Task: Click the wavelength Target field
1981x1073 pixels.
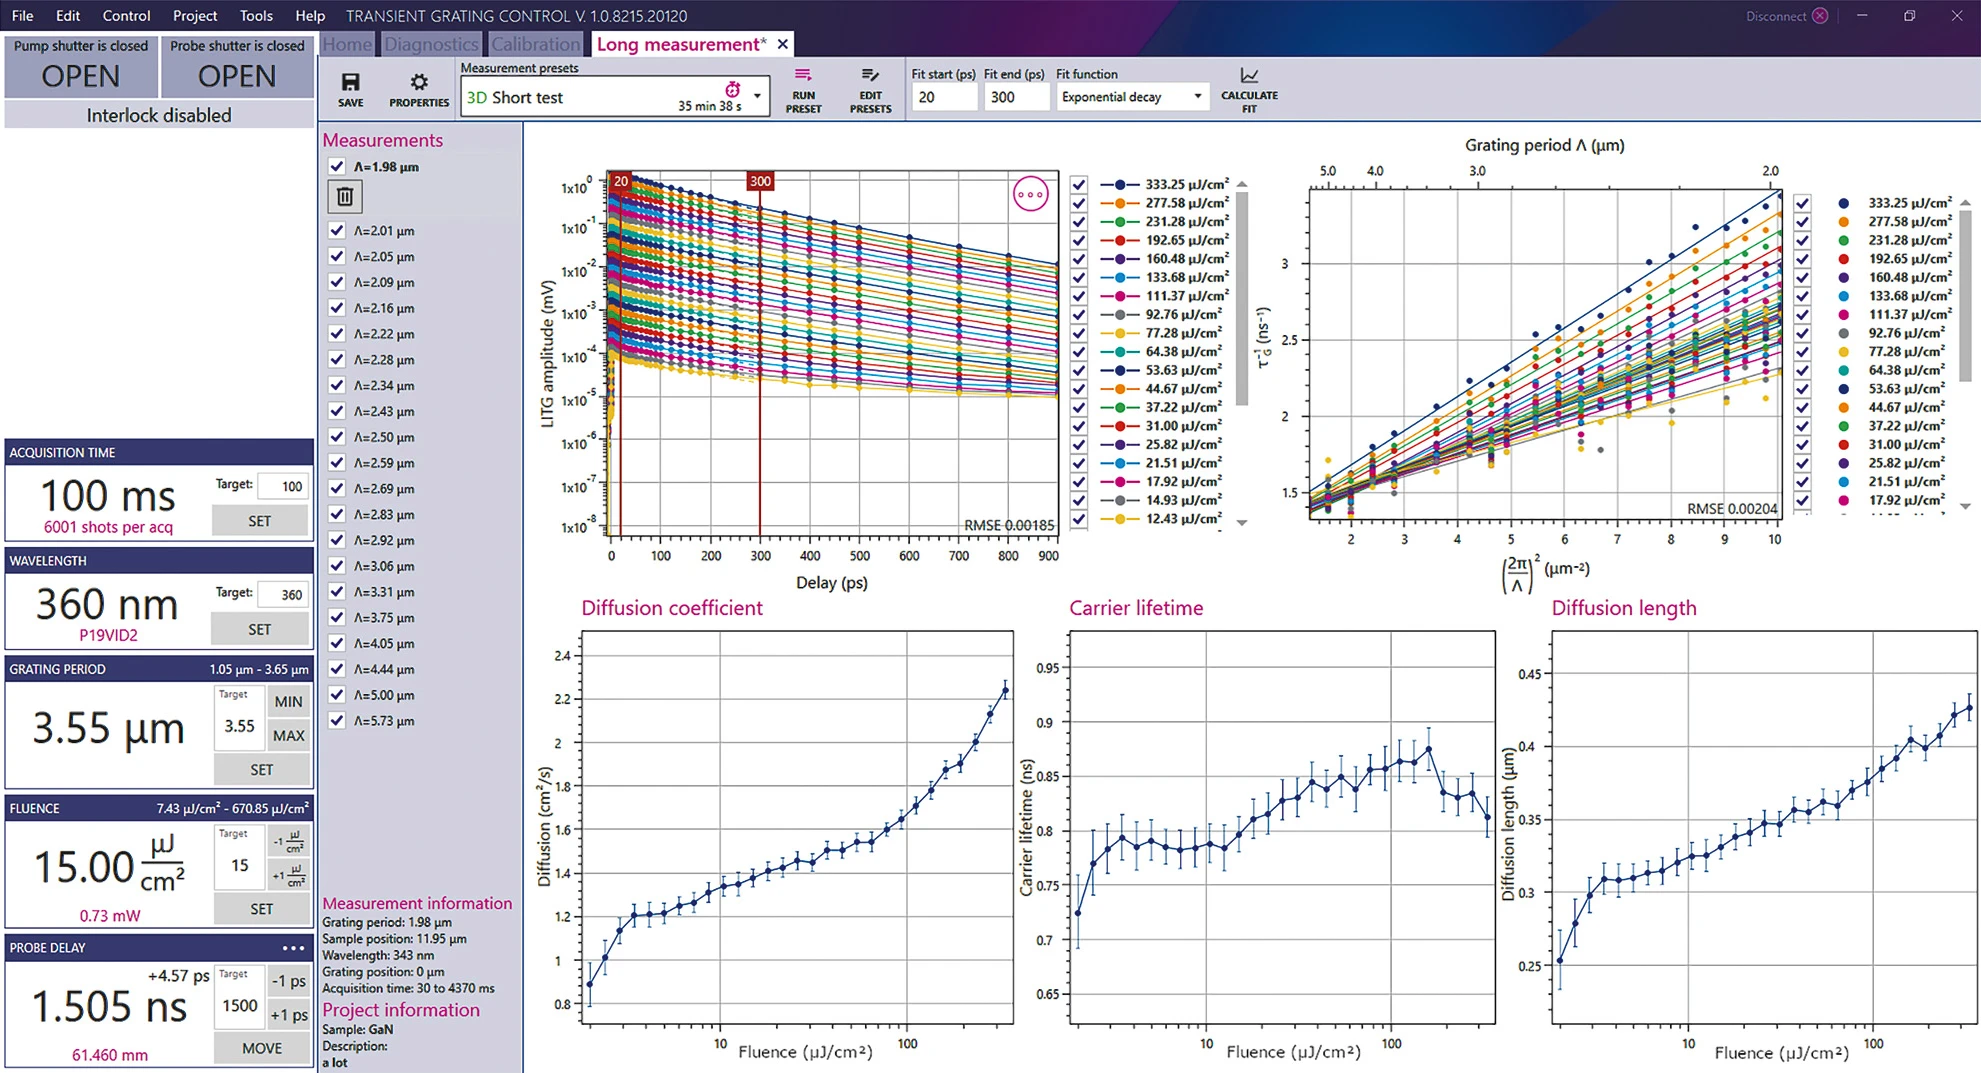Action: click(x=282, y=594)
